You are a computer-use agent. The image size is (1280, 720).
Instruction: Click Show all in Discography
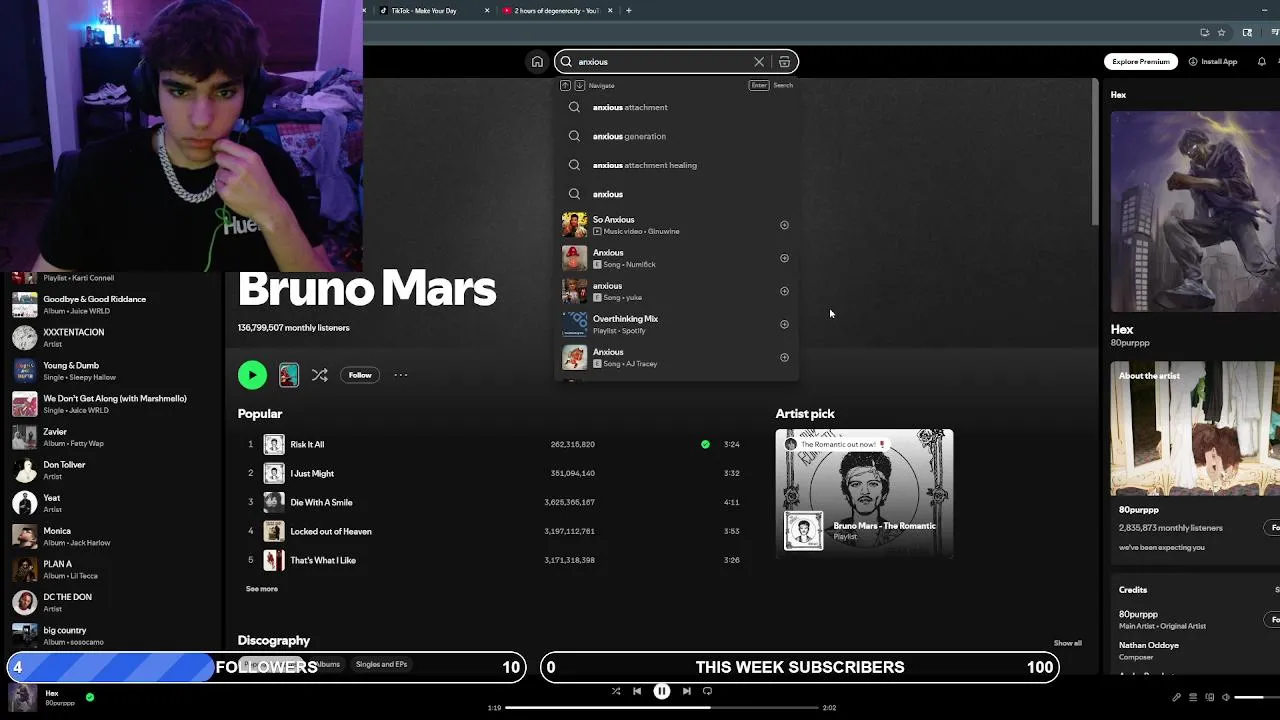pos(1067,643)
